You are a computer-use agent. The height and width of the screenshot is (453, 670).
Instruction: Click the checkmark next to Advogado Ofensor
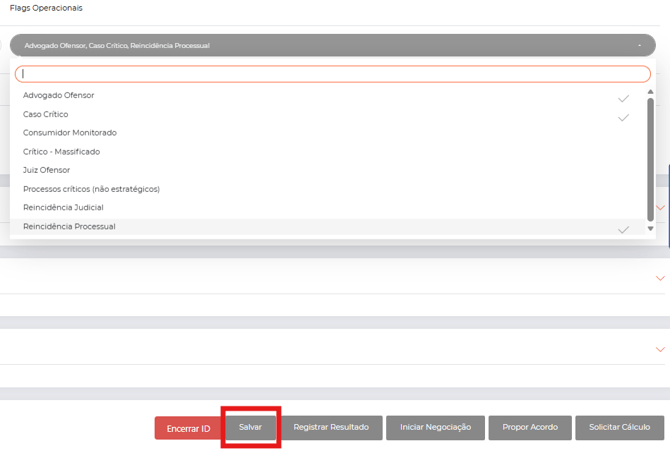click(x=623, y=98)
